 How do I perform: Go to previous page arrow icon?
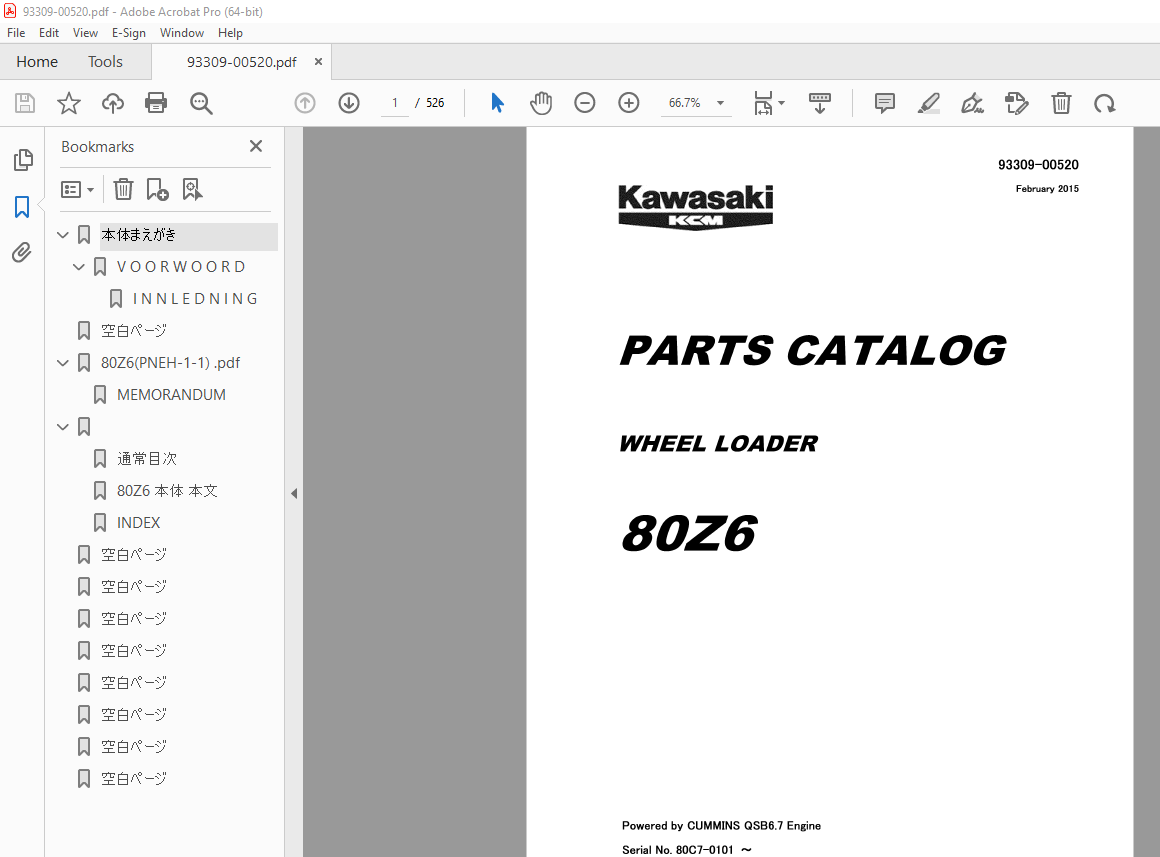tap(305, 103)
